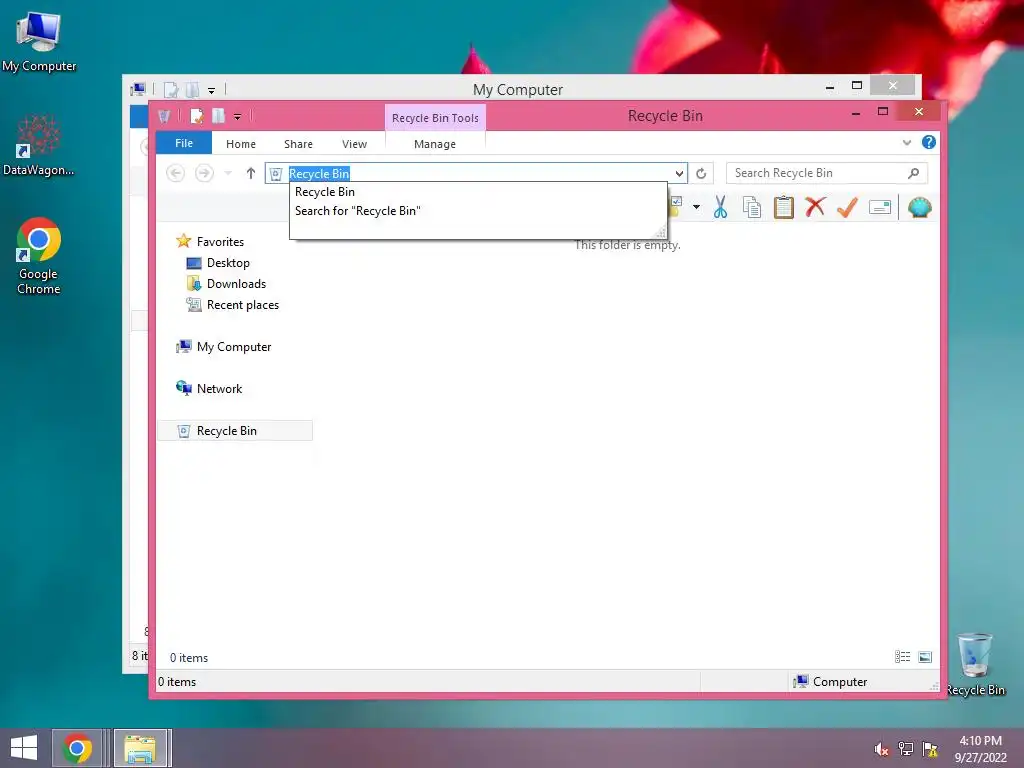
Task: Open the My Computer desktop shortcut
Action: 39,42
